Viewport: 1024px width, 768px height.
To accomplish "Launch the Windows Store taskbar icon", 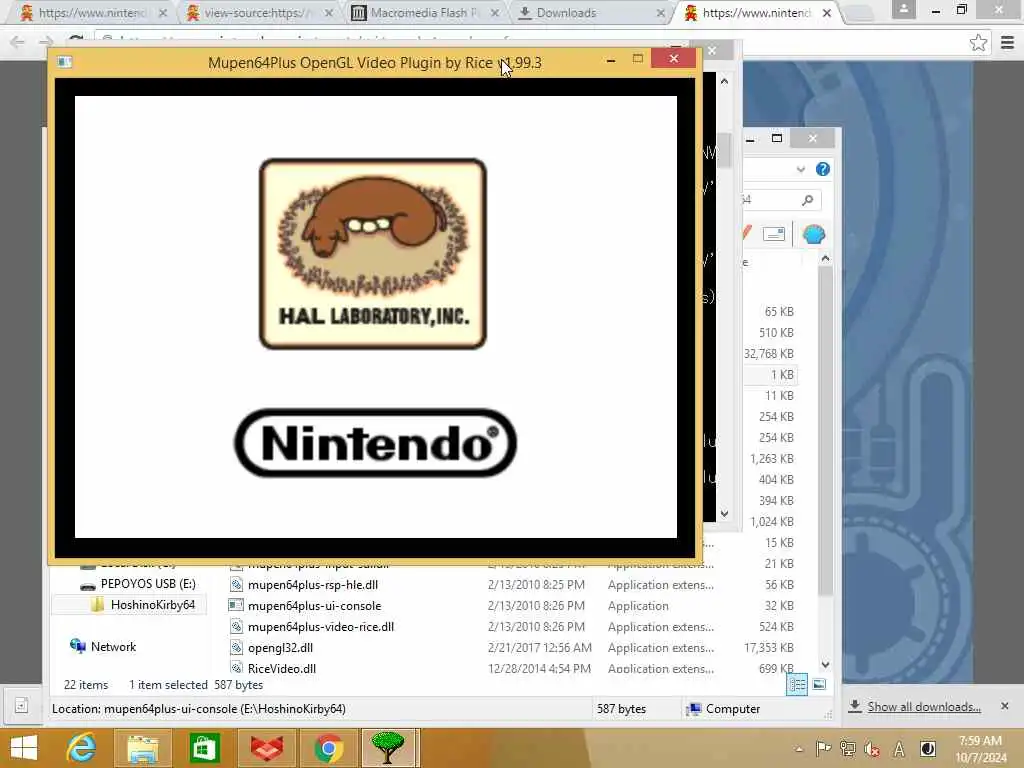I will [x=204, y=748].
